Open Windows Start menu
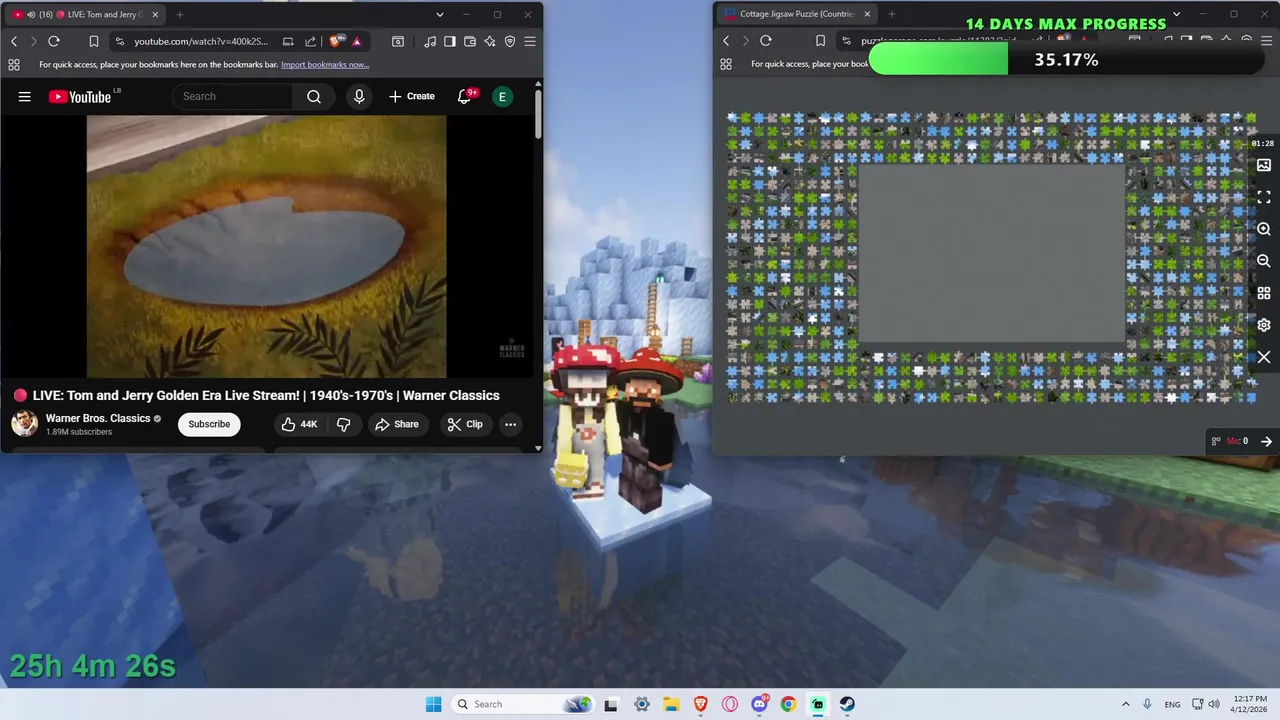The image size is (1280, 720). click(x=433, y=704)
